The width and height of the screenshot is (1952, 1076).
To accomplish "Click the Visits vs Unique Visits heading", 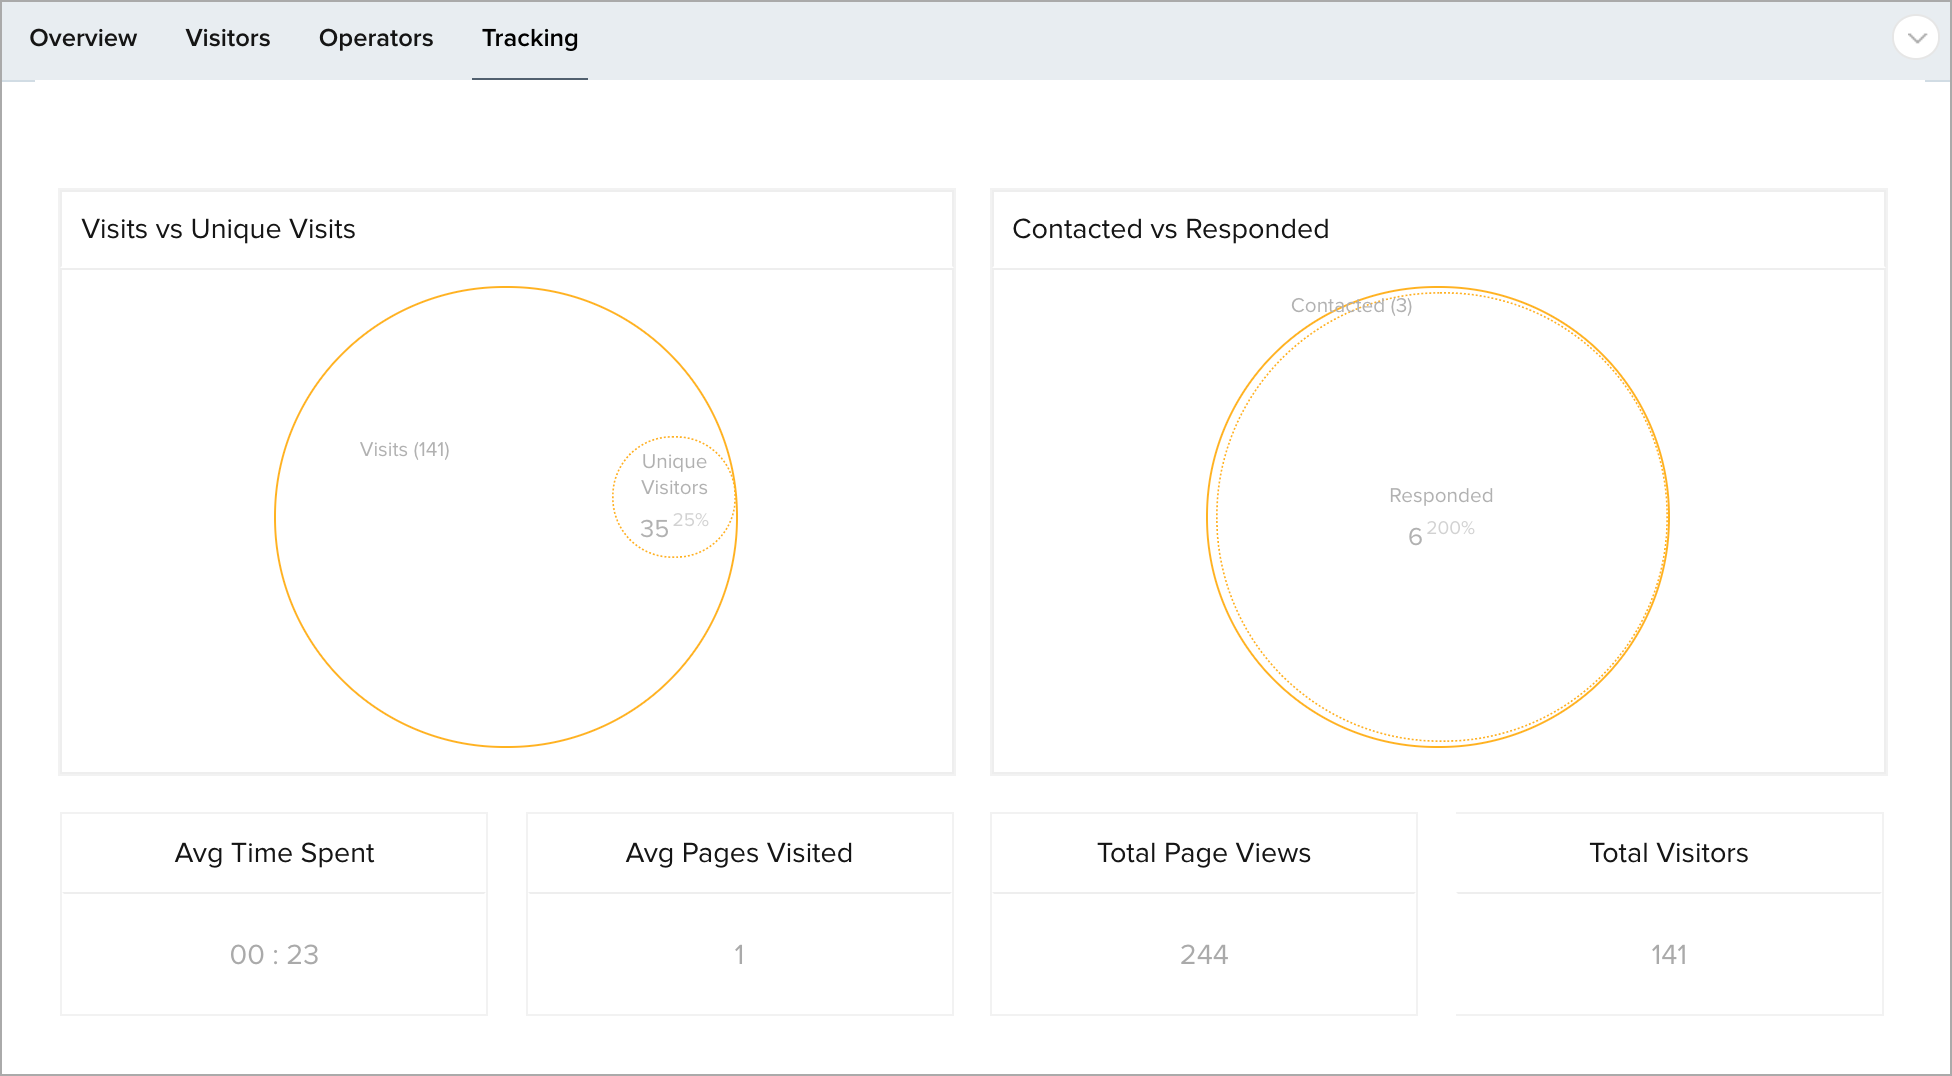I will point(218,229).
